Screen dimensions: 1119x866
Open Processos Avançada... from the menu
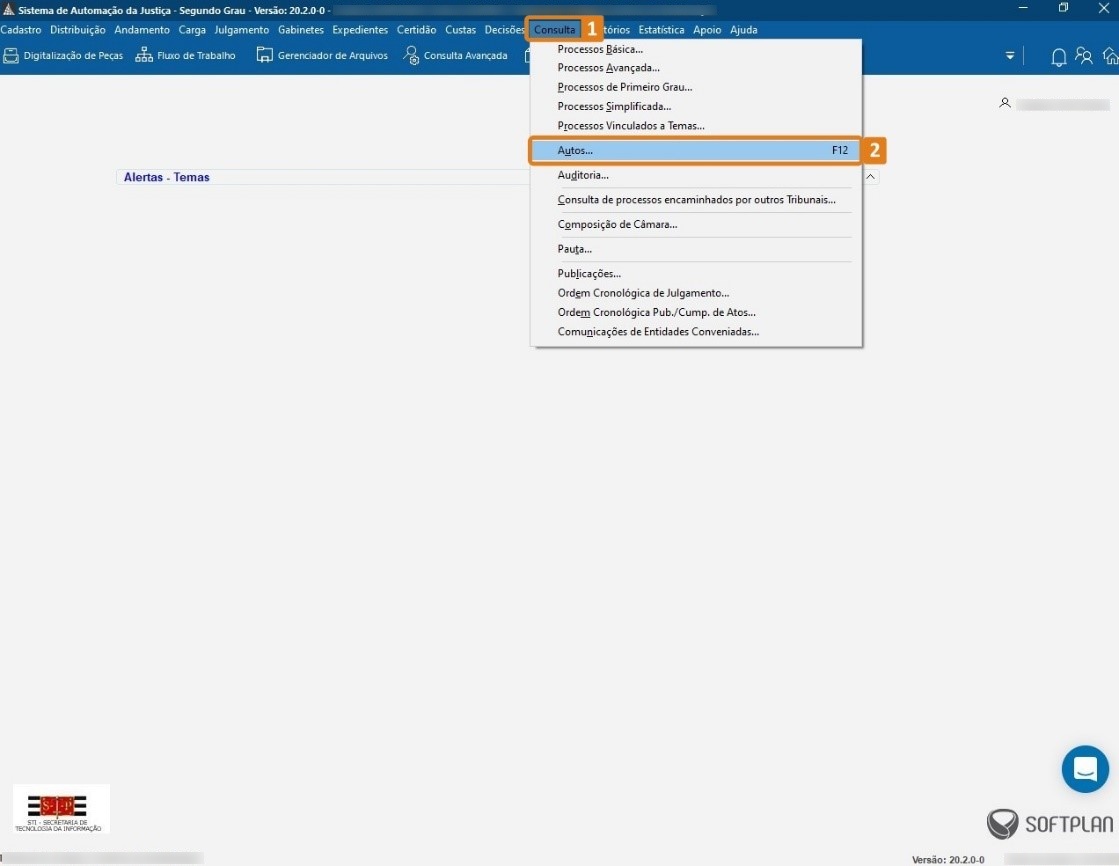(x=608, y=68)
